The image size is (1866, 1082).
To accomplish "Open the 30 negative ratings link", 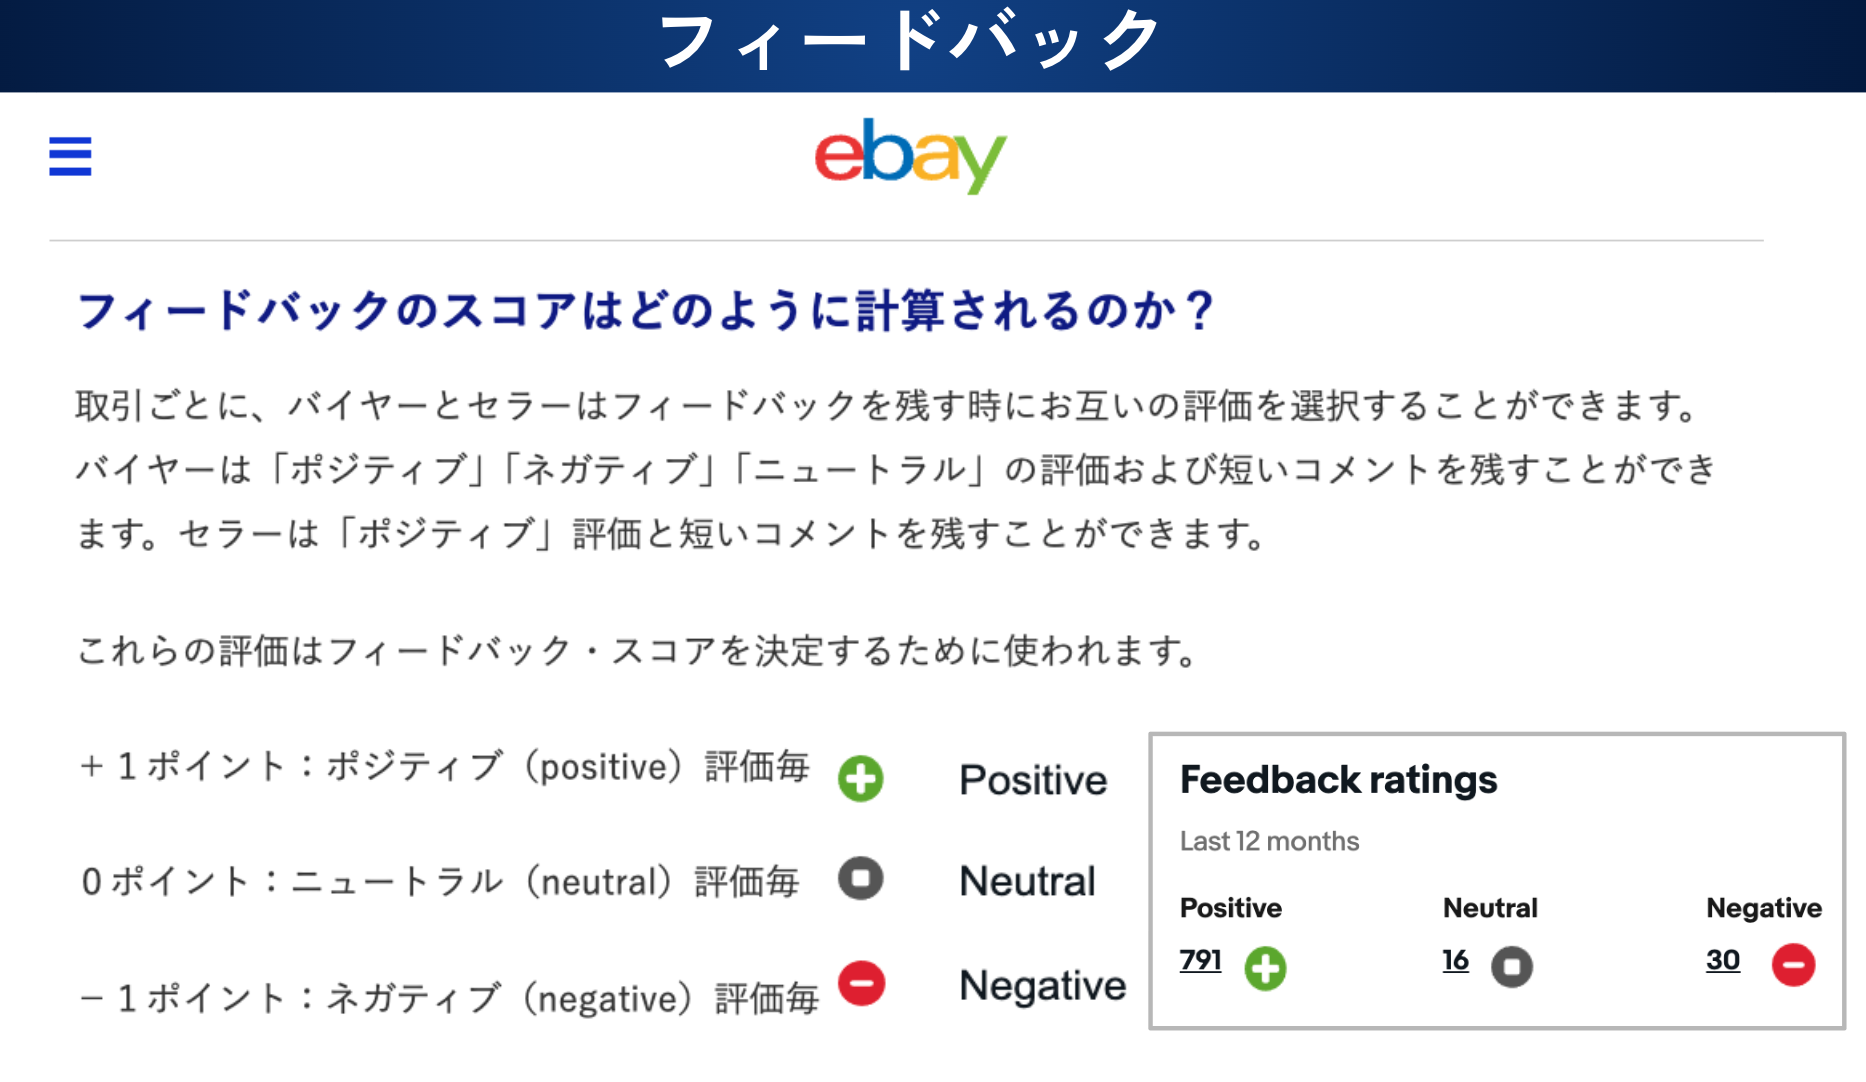I will click(1722, 960).
